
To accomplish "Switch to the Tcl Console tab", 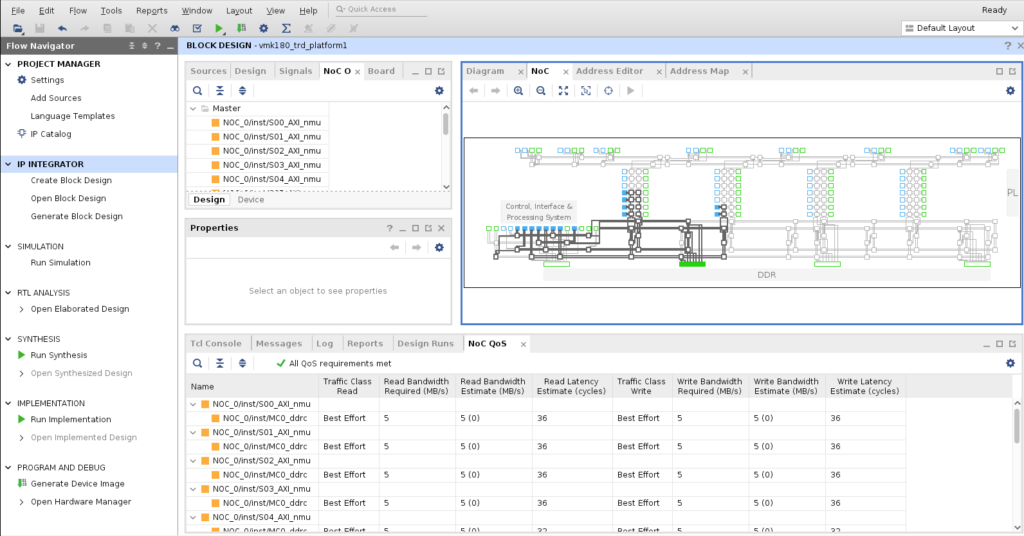I will click(216, 343).
